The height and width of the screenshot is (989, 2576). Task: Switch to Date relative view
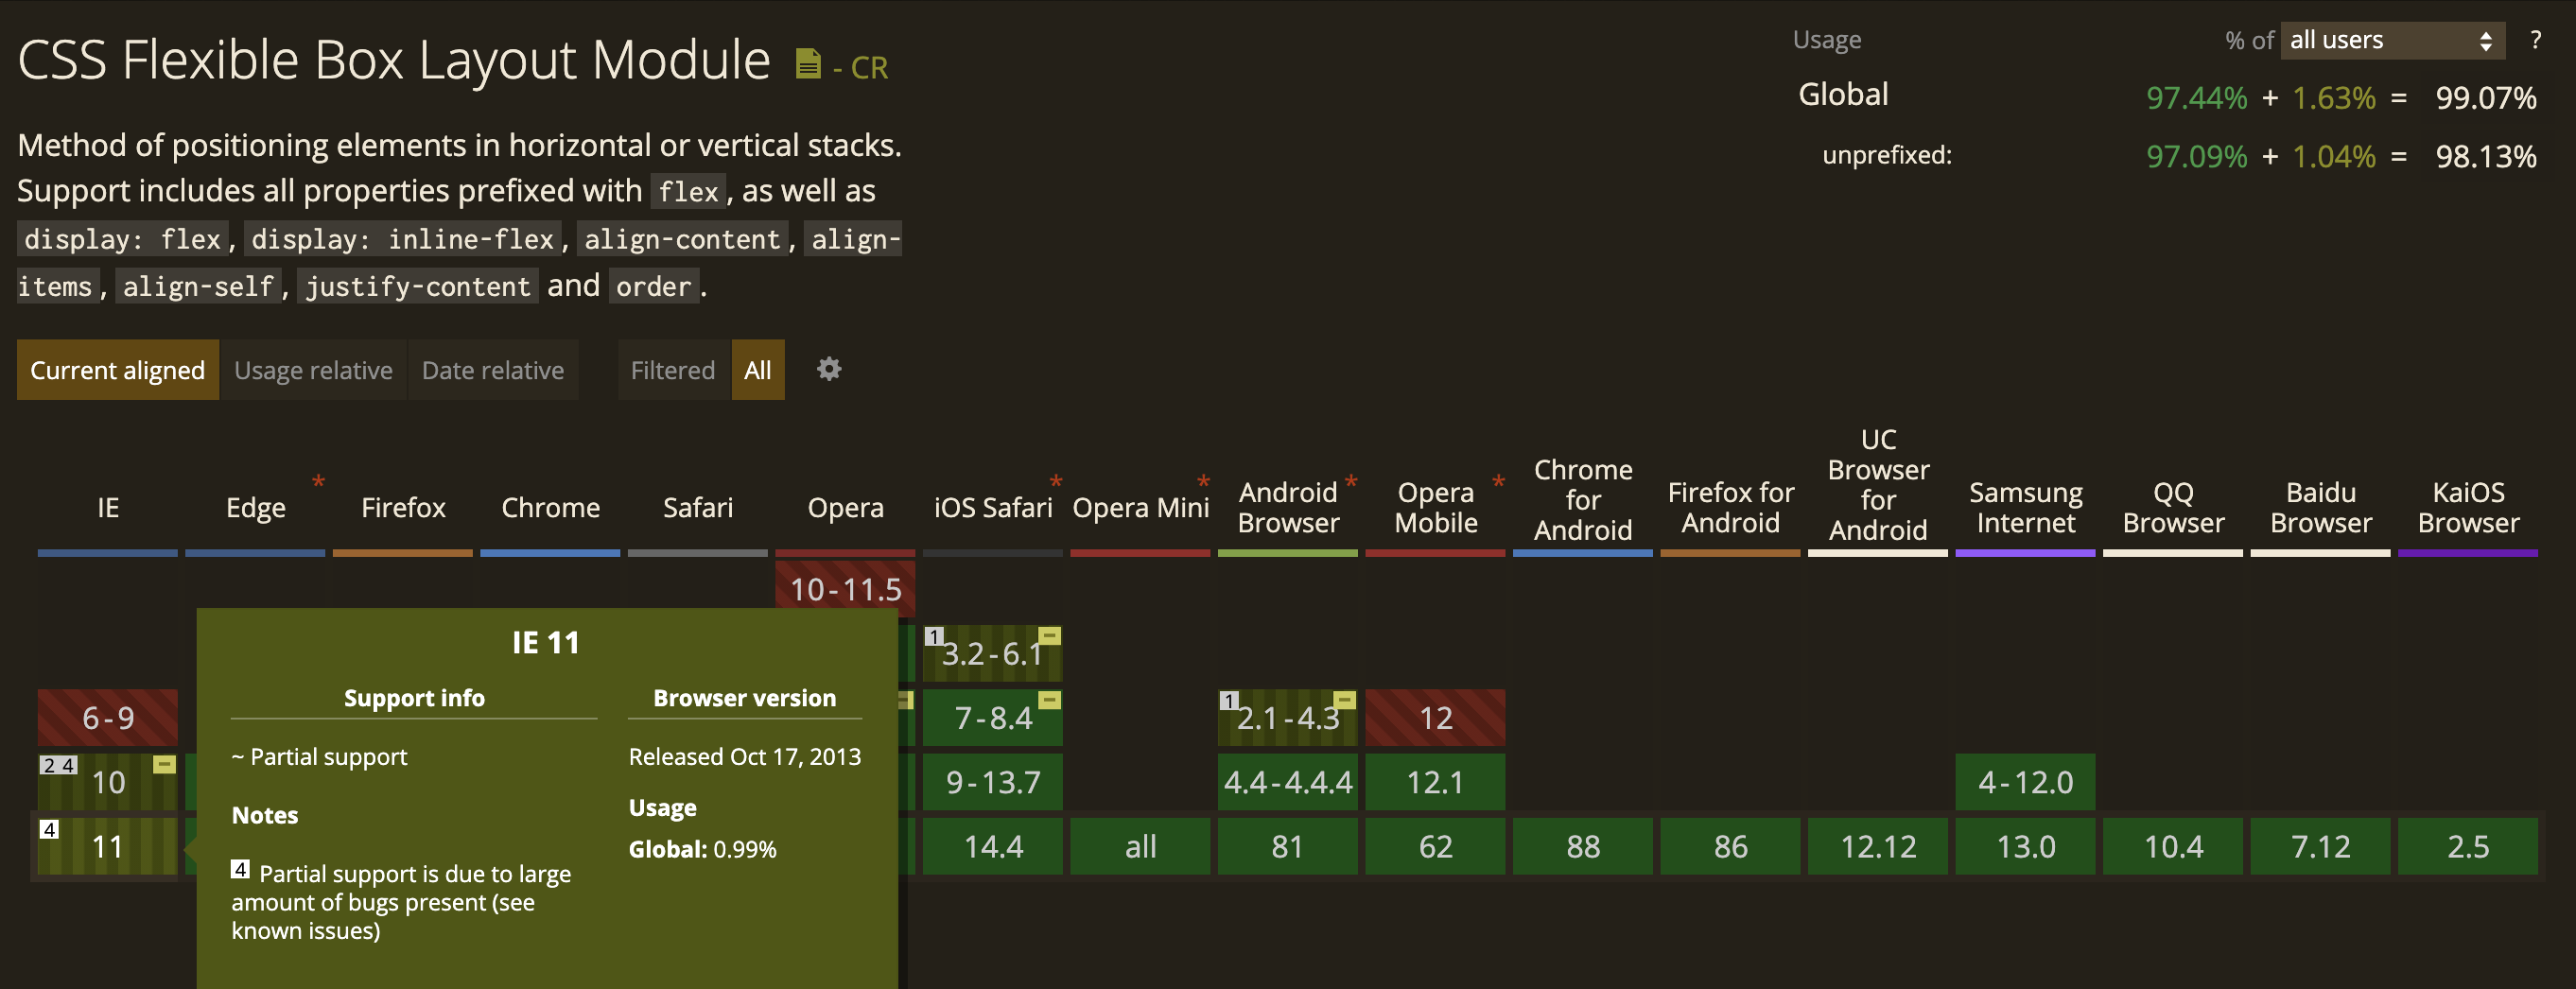tap(493, 370)
